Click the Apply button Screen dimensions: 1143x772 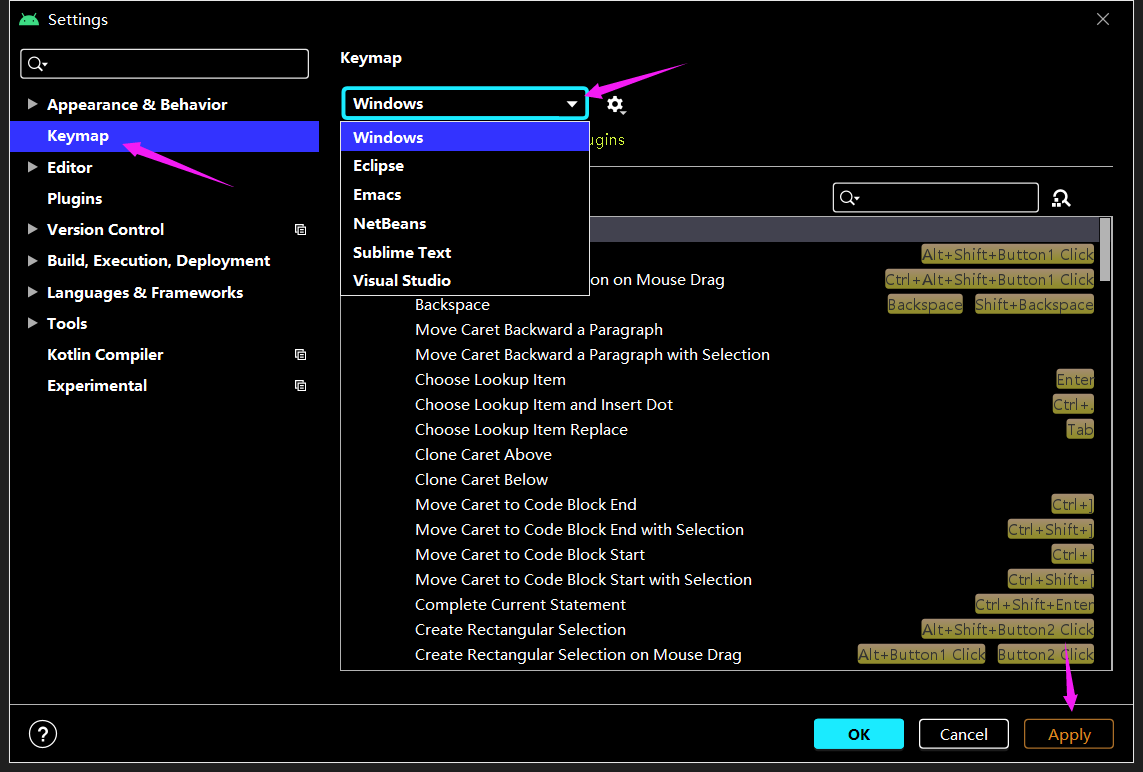point(1069,734)
